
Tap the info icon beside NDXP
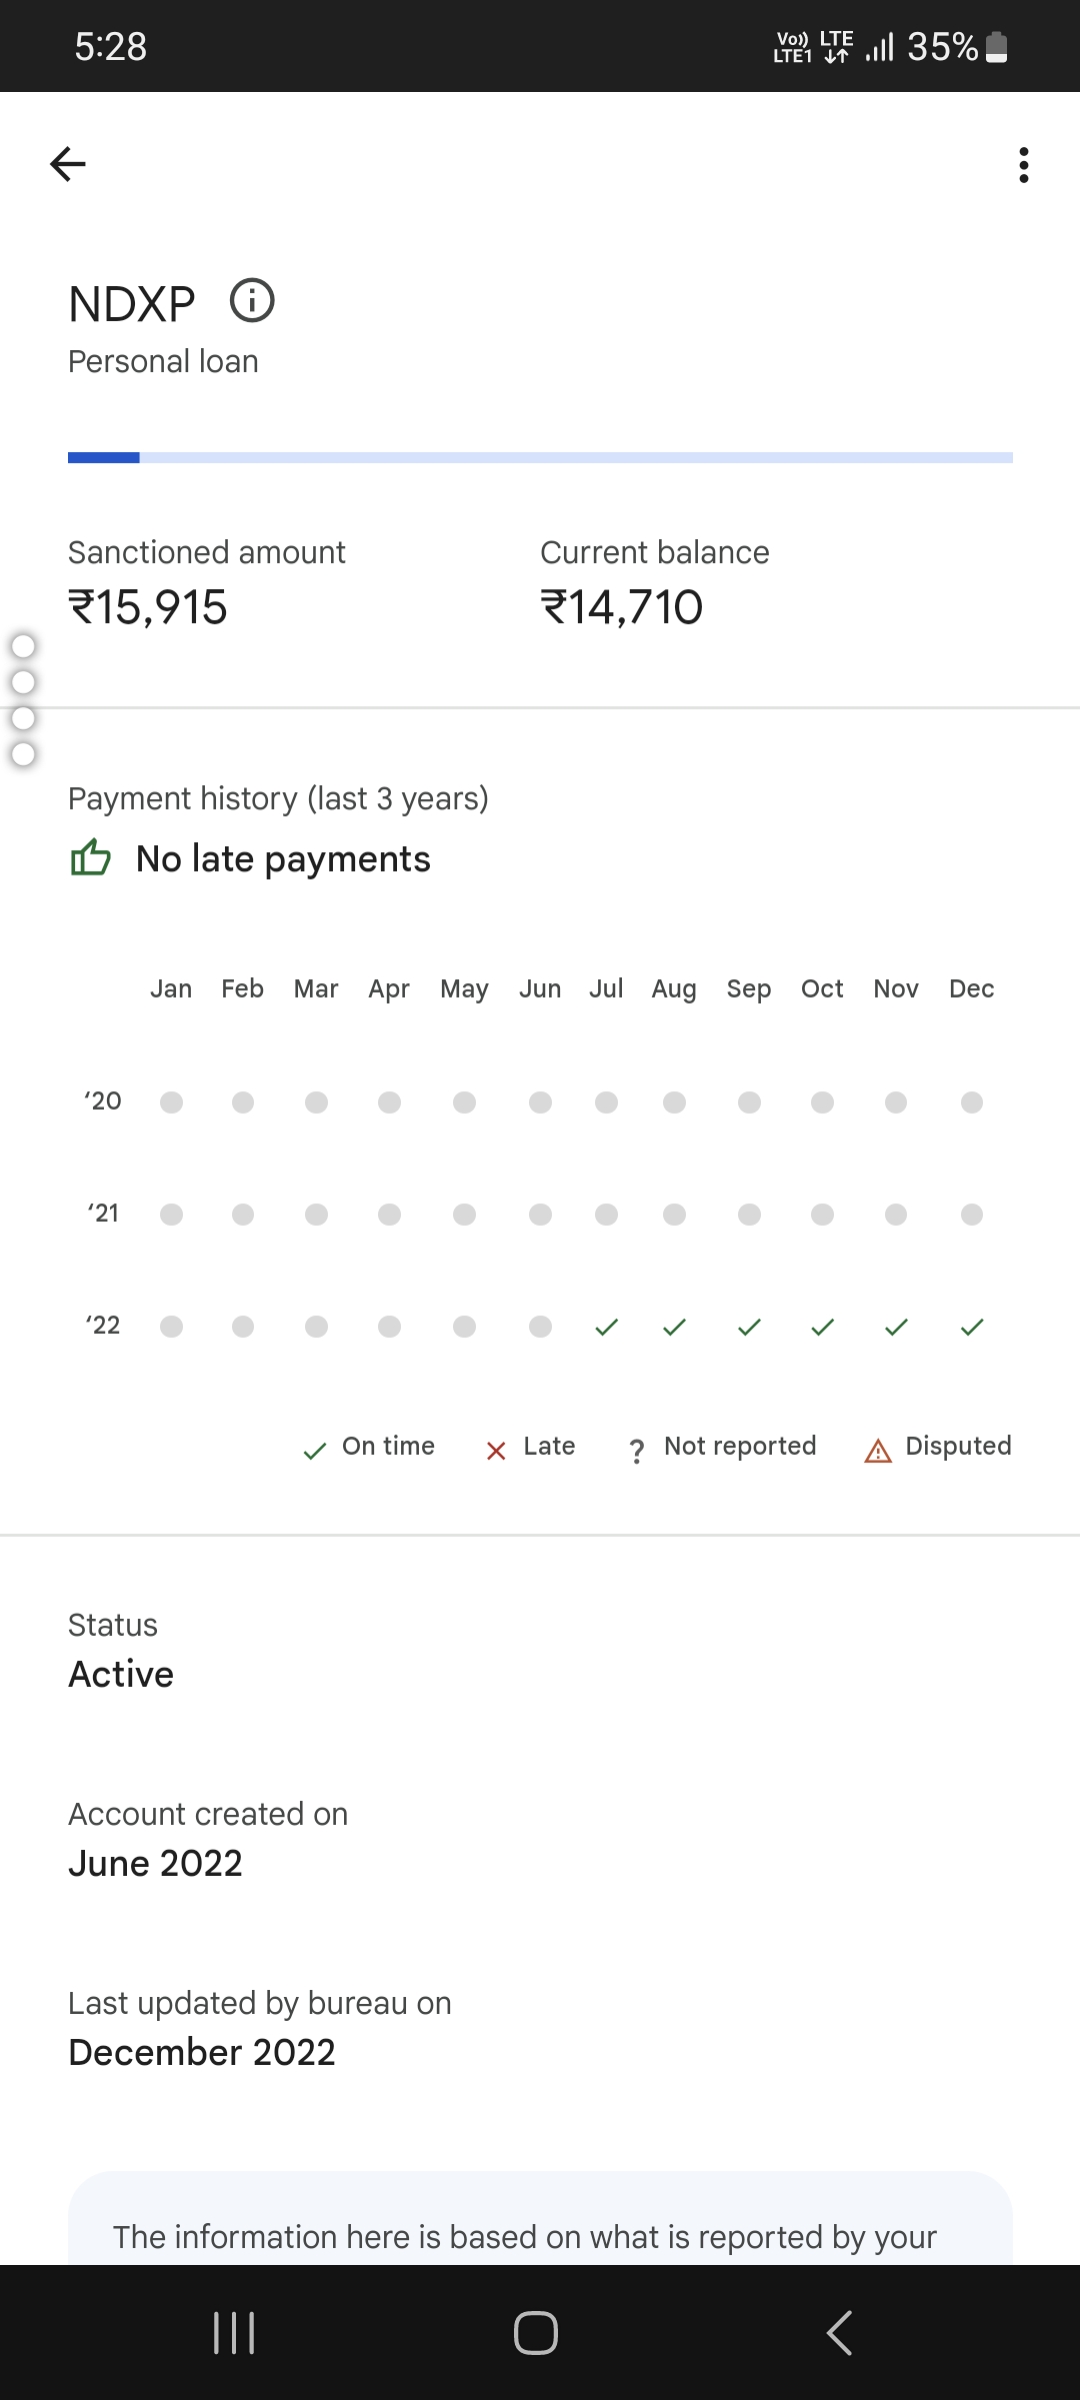[252, 301]
